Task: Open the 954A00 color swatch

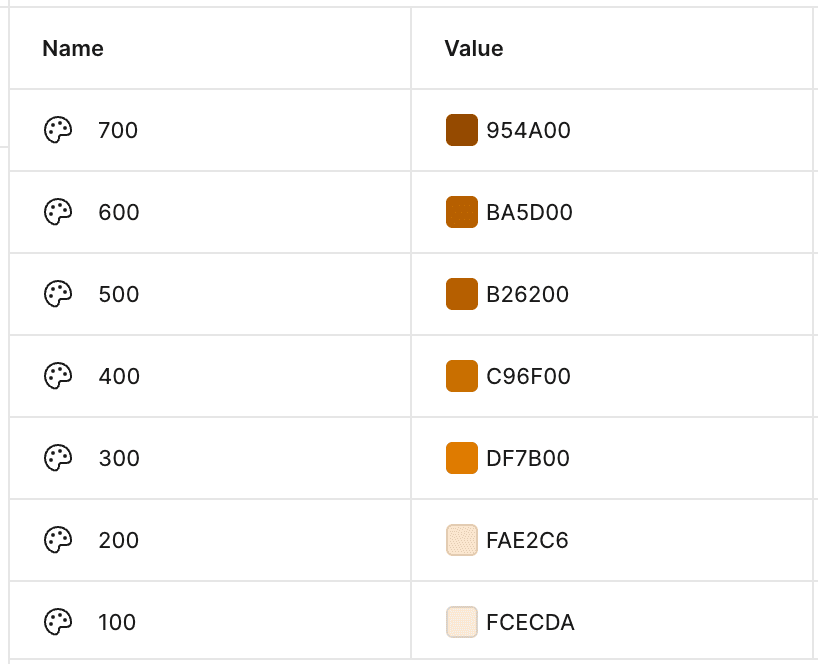Action: coord(461,130)
